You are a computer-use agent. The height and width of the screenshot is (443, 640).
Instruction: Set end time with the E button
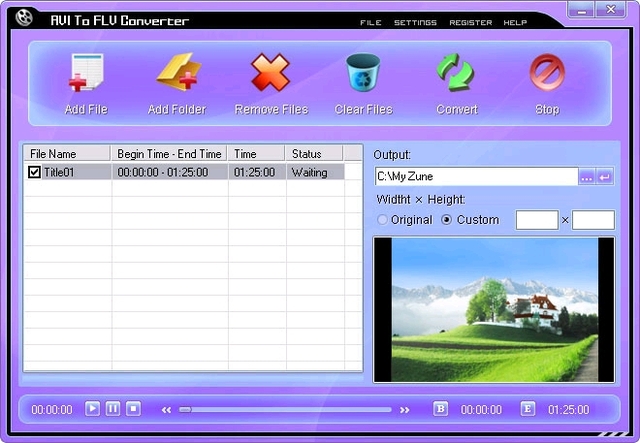(x=527, y=409)
